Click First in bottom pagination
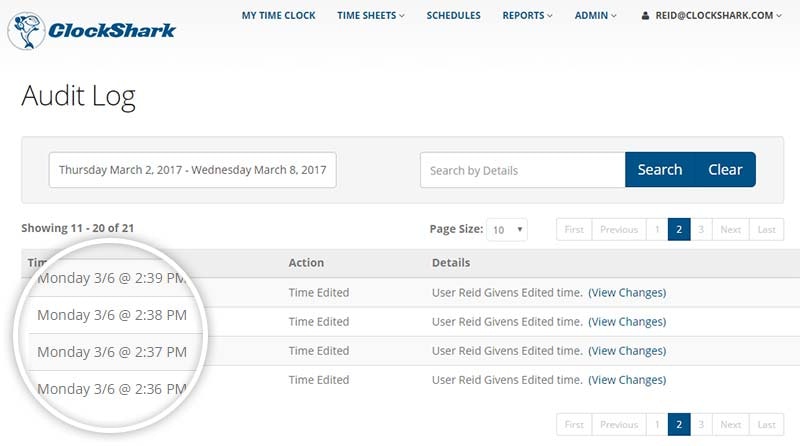Image resolution: width=800 pixels, height=446 pixels. 574,425
